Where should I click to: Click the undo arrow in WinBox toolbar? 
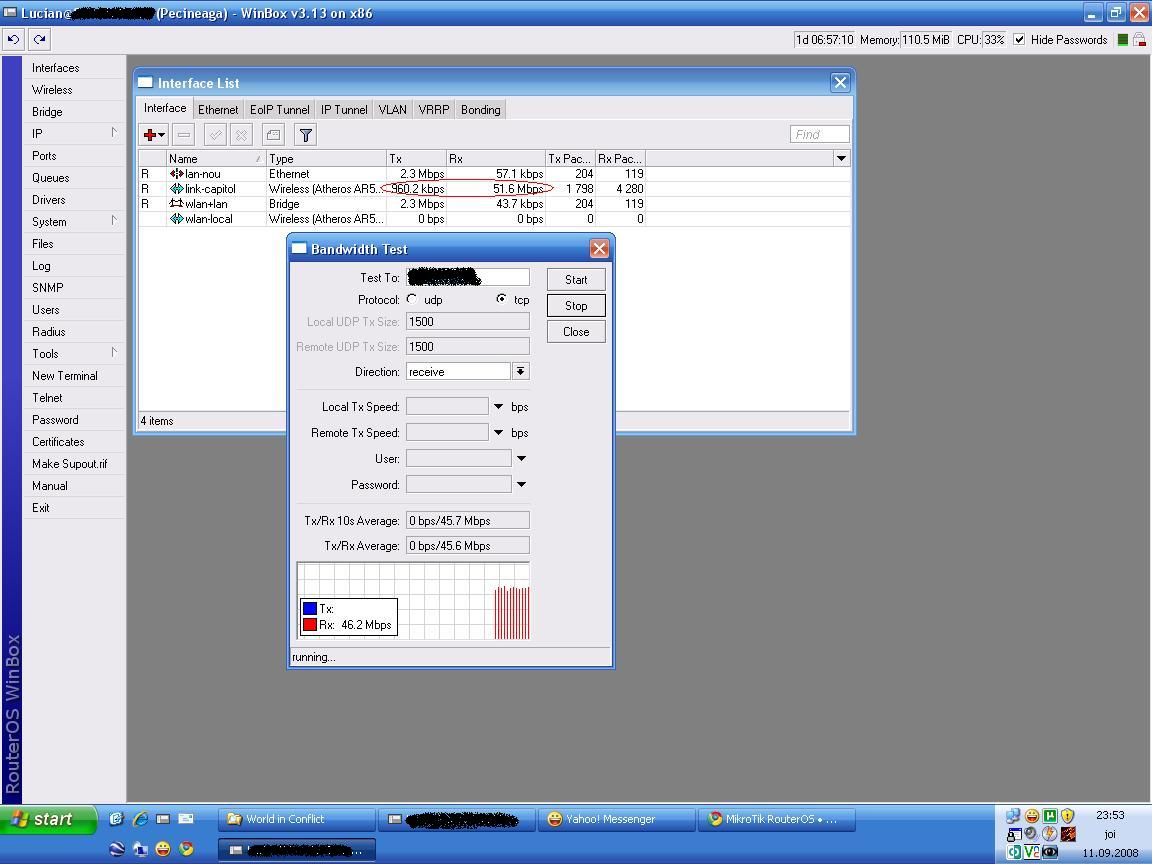14,40
